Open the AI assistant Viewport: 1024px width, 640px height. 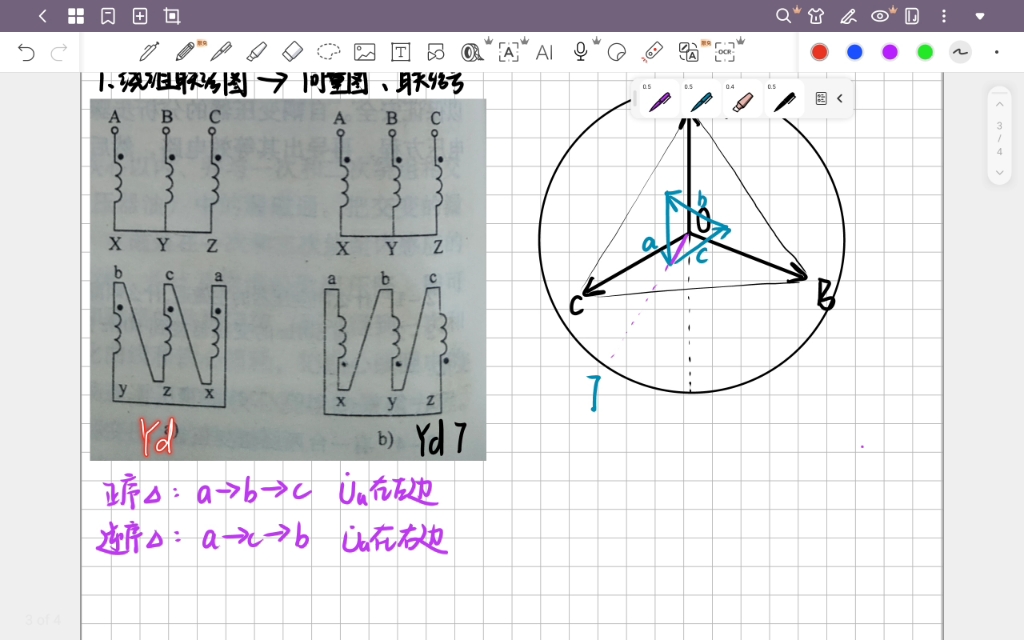[544, 52]
